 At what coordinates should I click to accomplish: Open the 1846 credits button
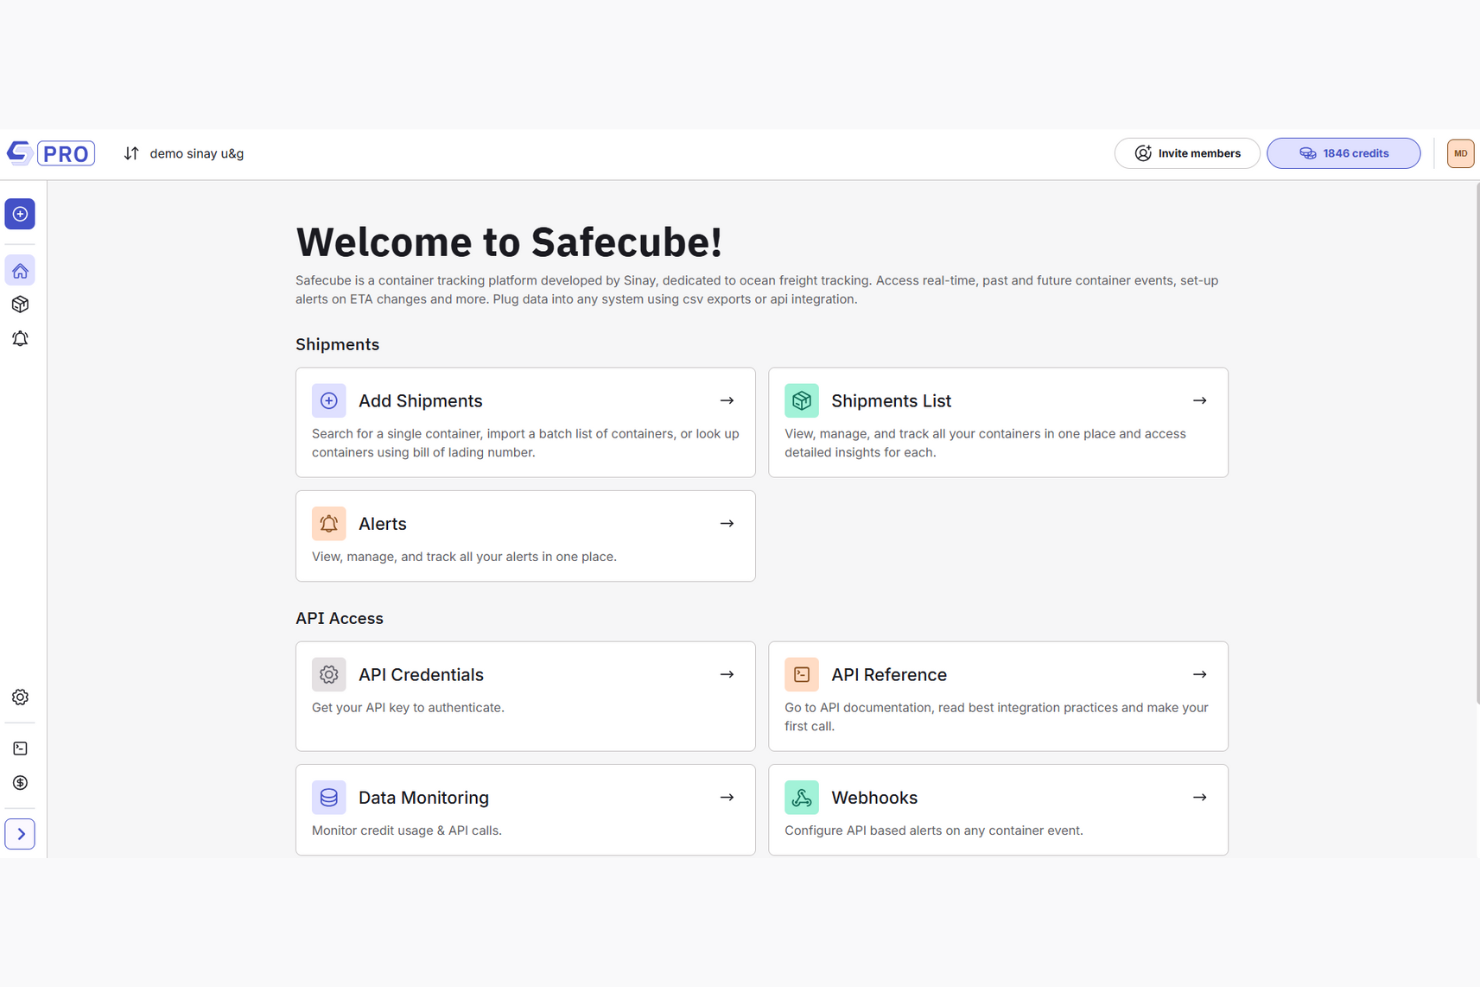click(x=1343, y=153)
